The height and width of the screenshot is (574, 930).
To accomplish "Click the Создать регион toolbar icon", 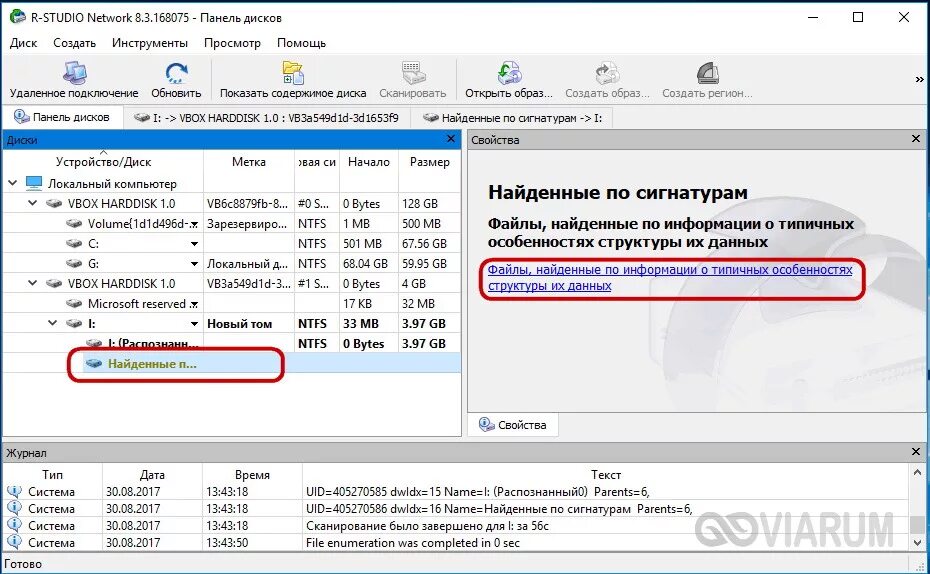I will [707, 73].
